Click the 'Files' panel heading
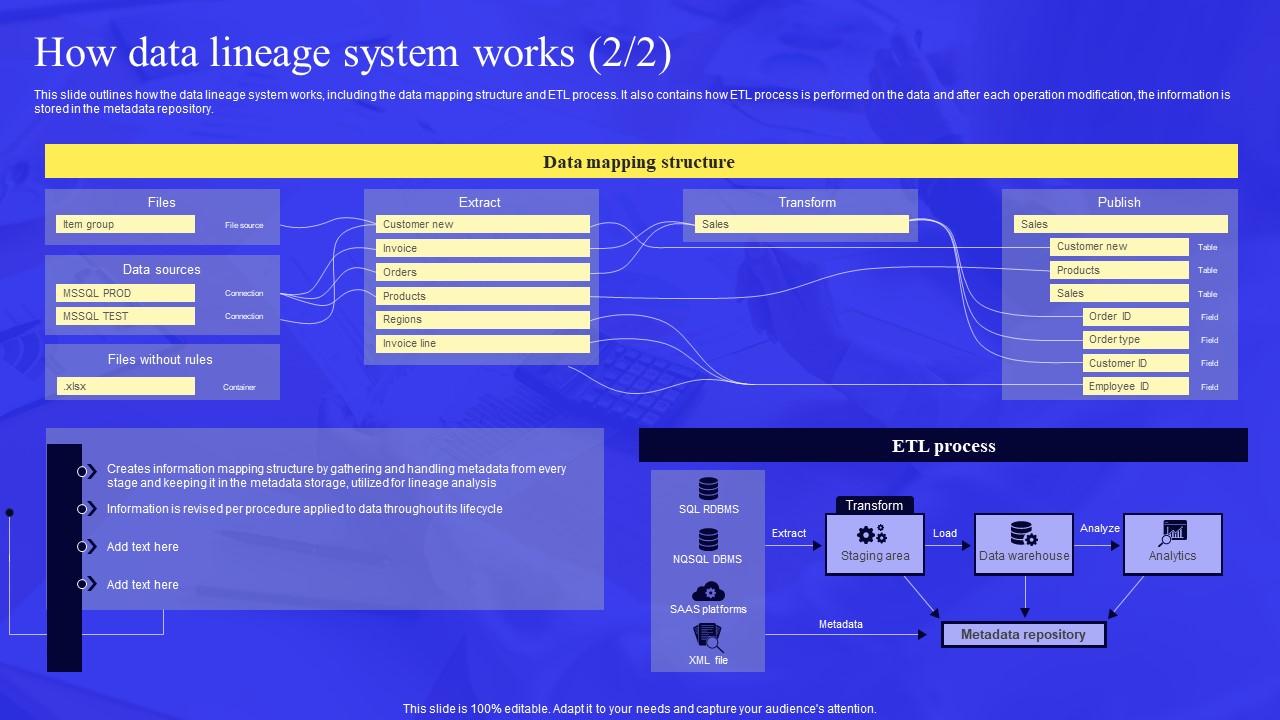This screenshot has width=1280, height=720. point(161,202)
